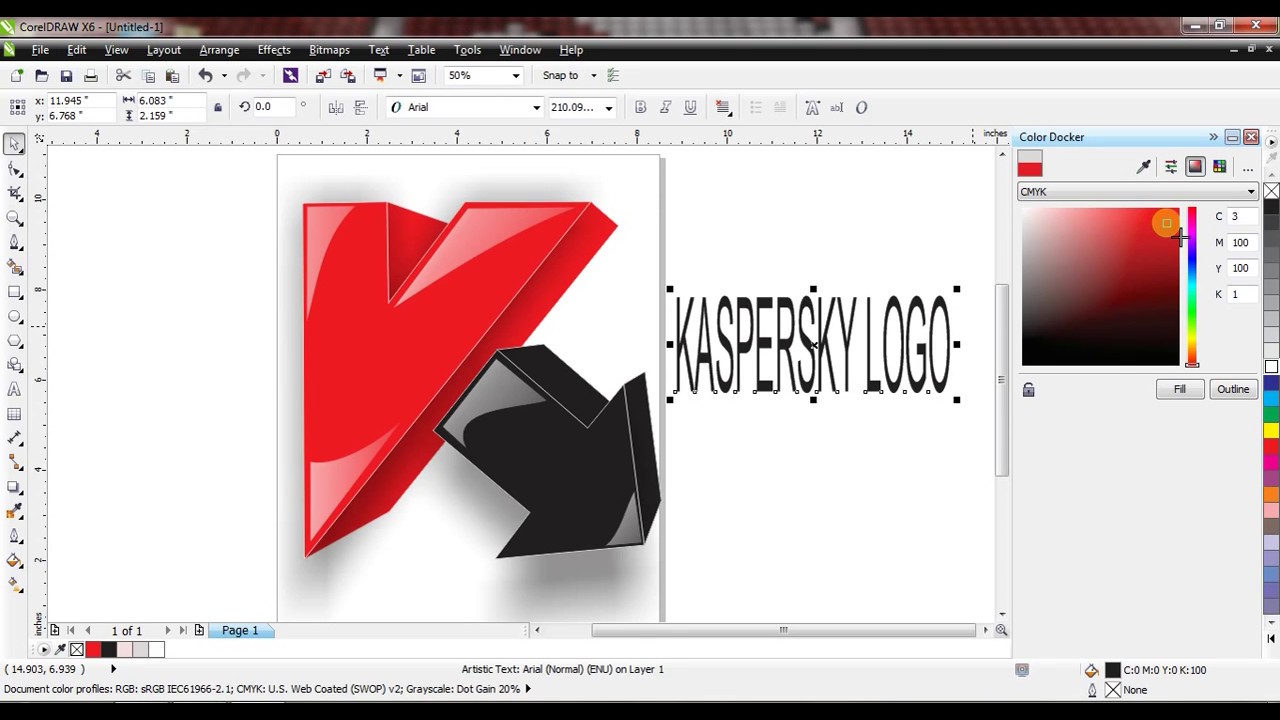
Task: Open the application launcher dropdown arrow
Action: point(399,75)
